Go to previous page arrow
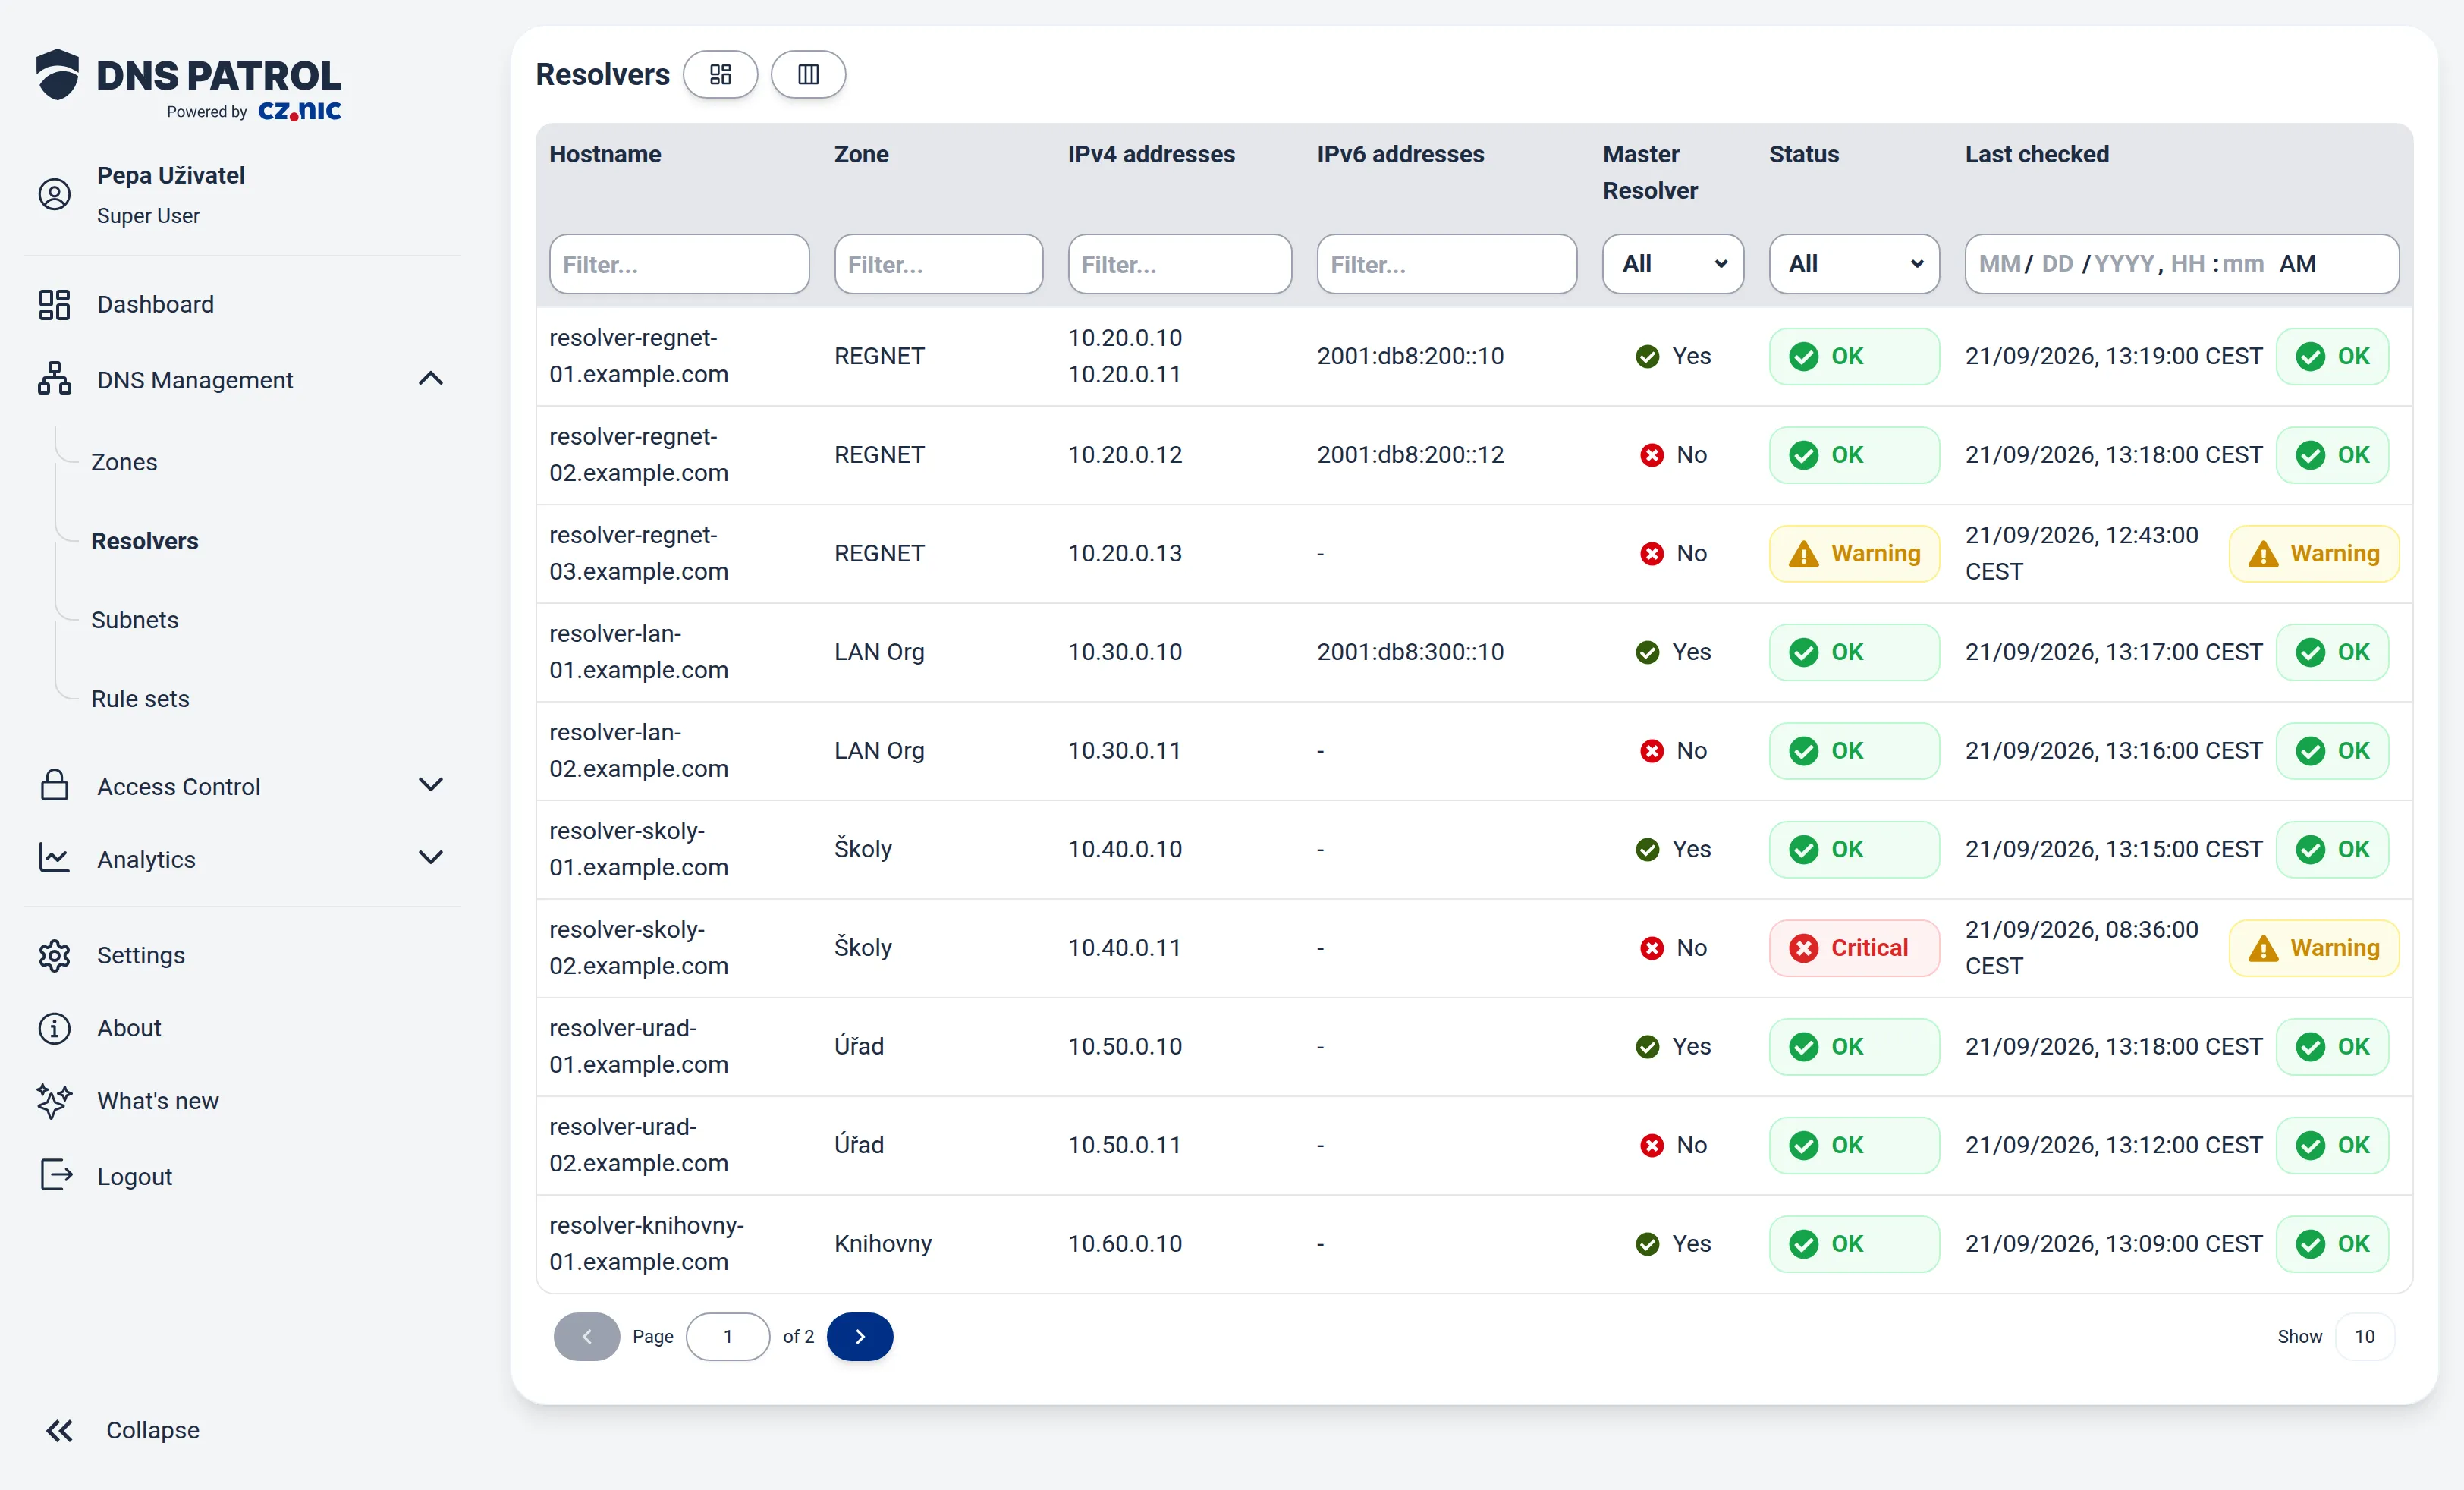 [x=587, y=1336]
